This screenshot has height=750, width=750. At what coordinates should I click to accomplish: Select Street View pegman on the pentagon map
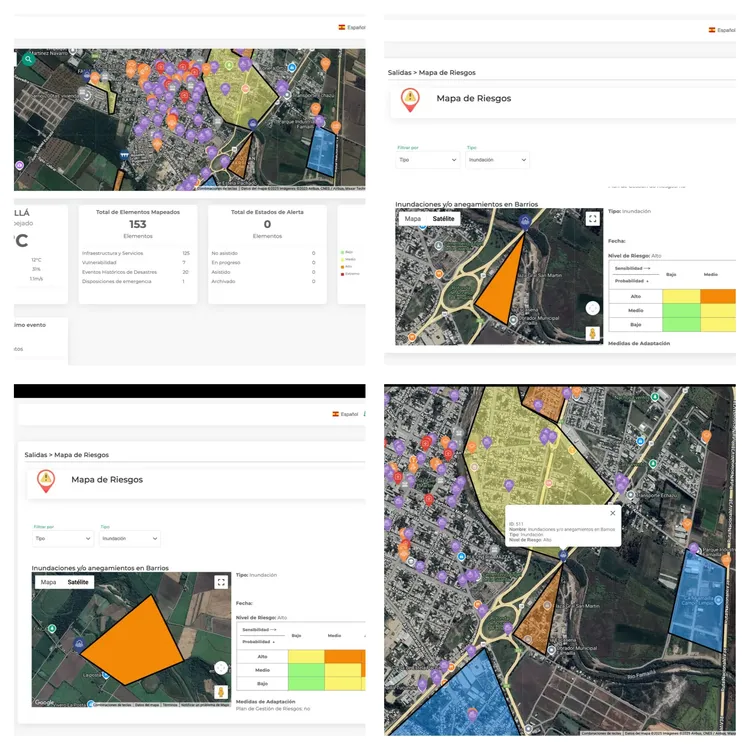(x=220, y=691)
